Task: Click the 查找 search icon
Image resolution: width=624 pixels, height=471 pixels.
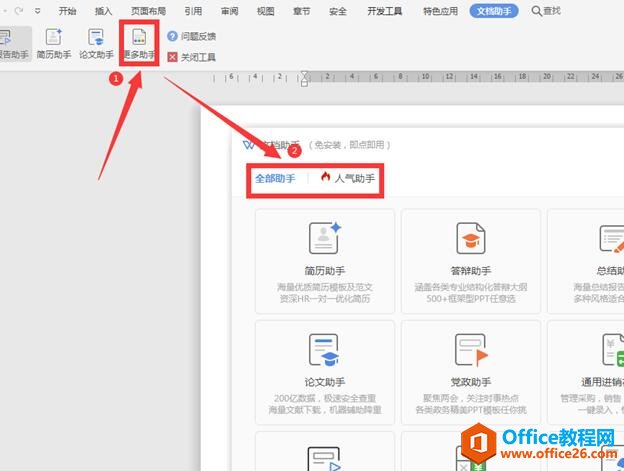Action: click(536, 11)
